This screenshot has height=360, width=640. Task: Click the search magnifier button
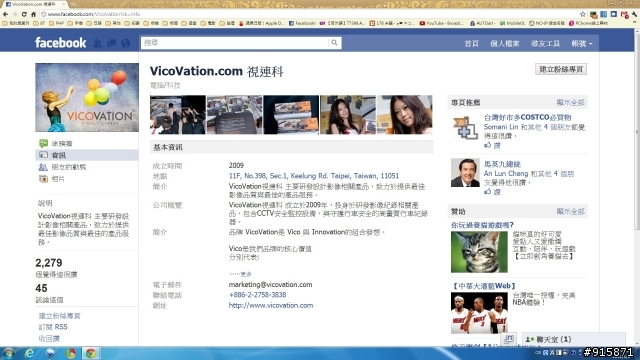pos(334,42)
